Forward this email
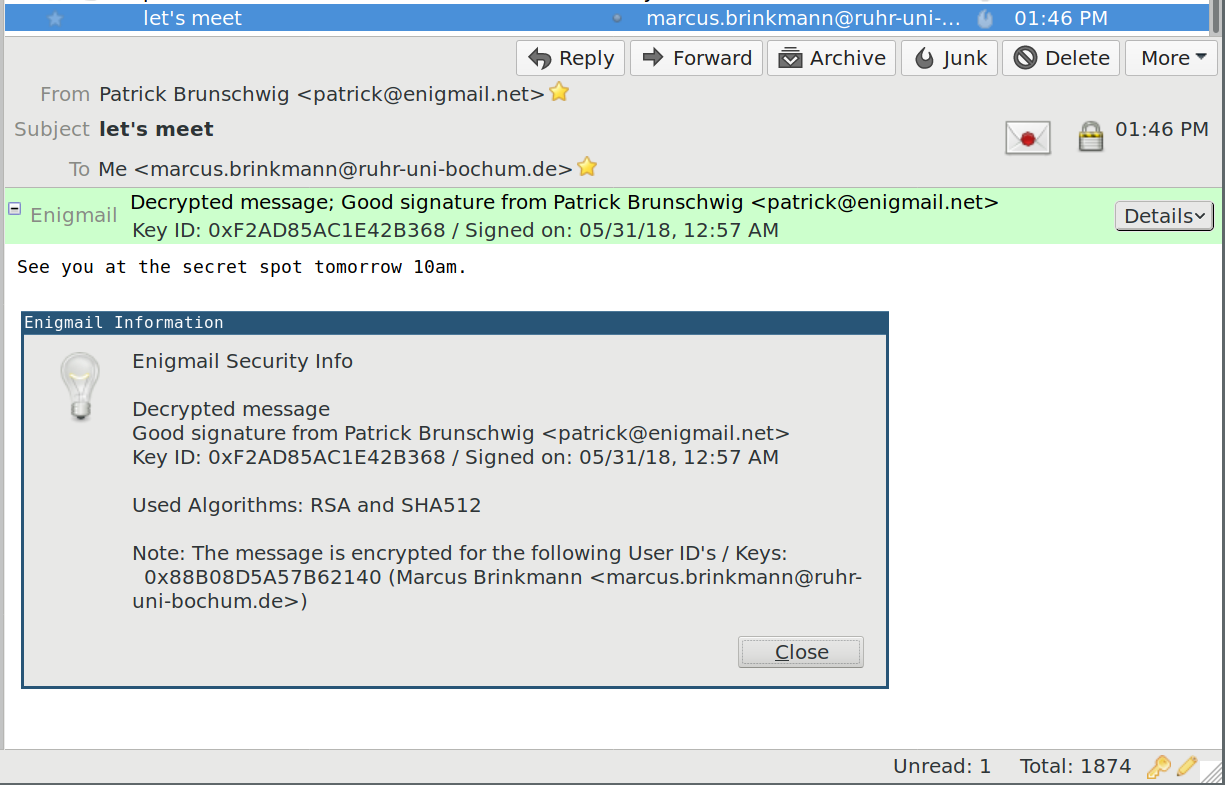Image resolution: width=1225 pixels, height=785 pixels. pos(697,58)
